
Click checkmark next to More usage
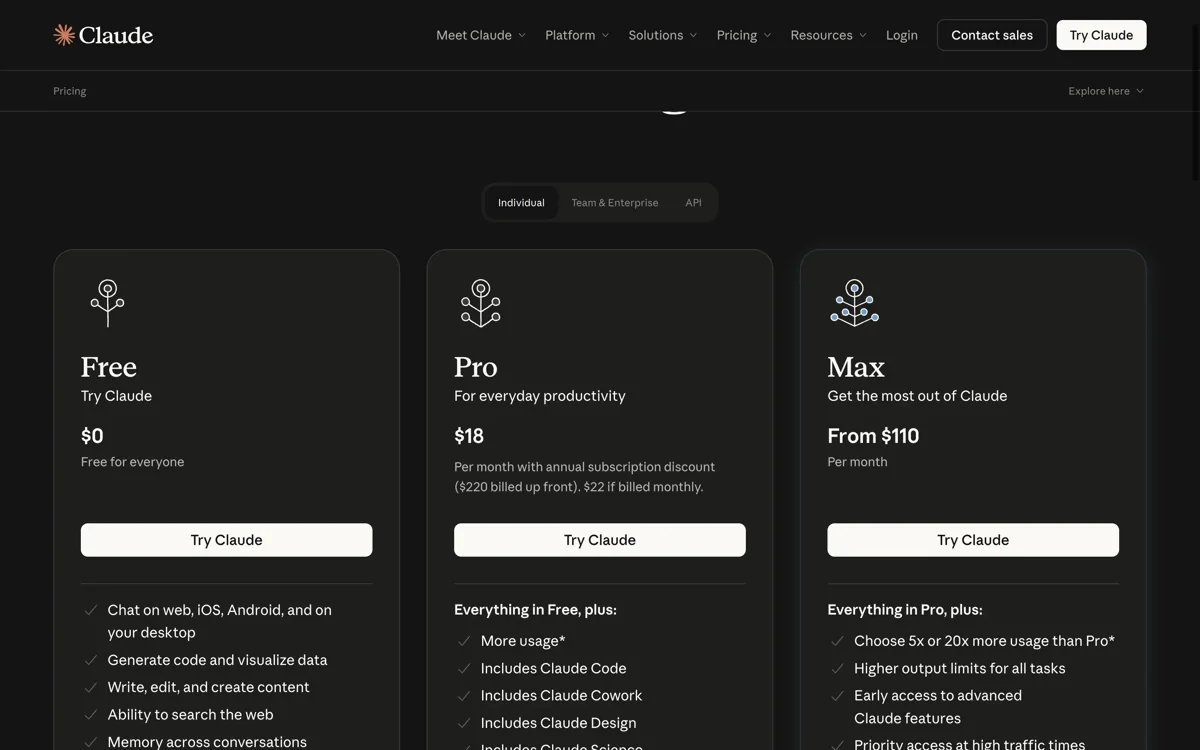tap(464, 641)
